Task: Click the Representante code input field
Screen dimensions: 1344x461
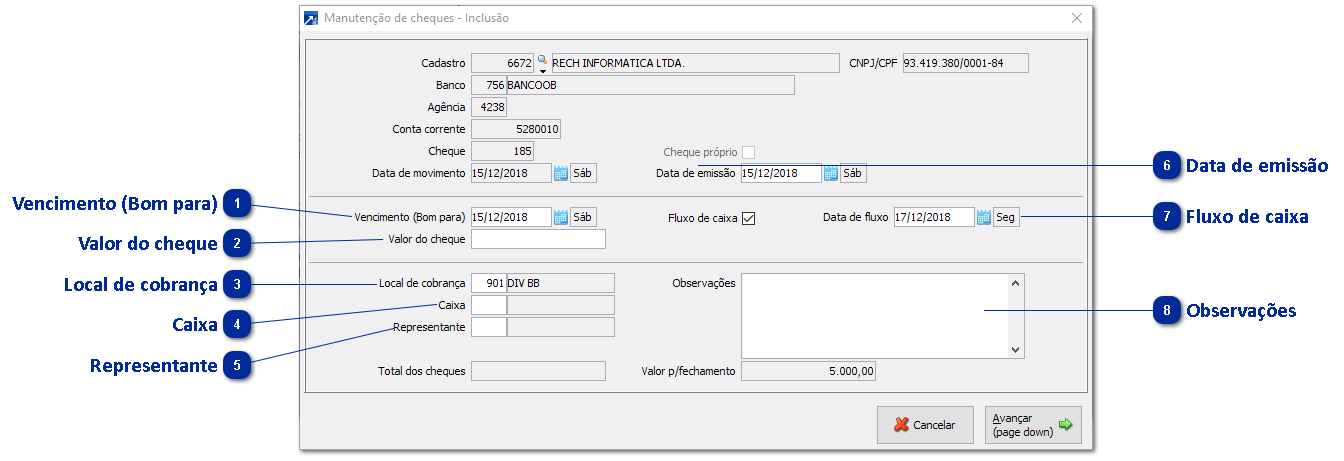Action: (x=488, y=327)
